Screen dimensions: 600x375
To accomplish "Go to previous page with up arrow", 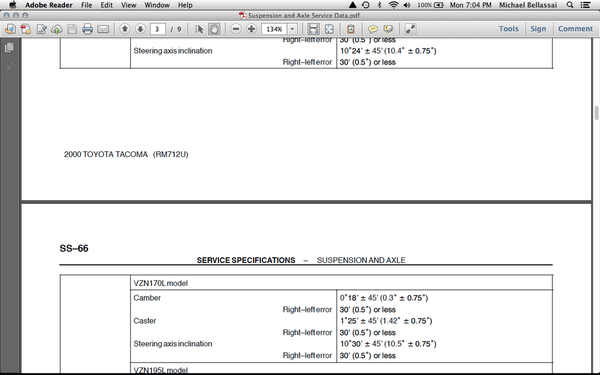I will (125, 29).
